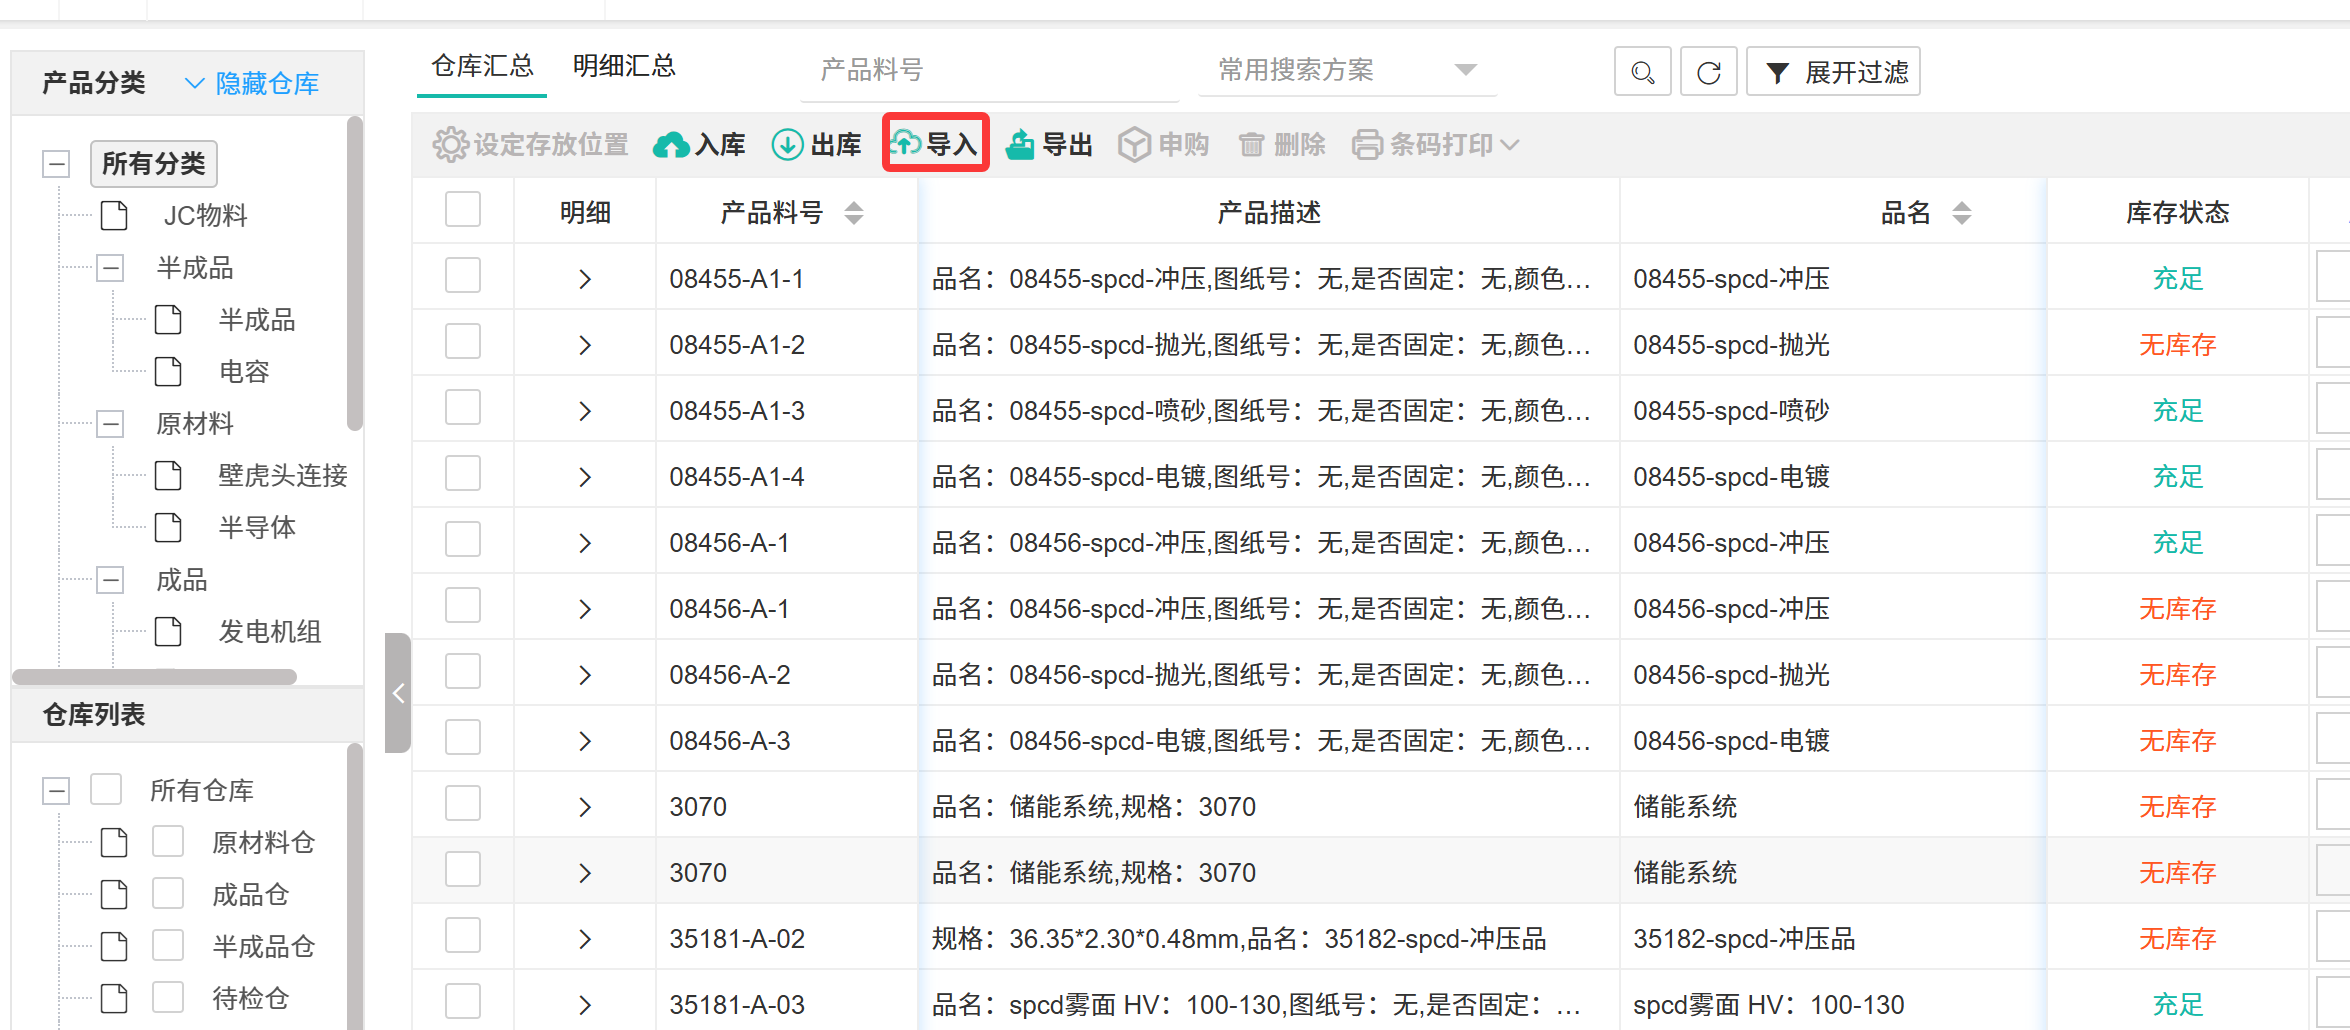Click the 导出 export toolbar icon

1021,145
